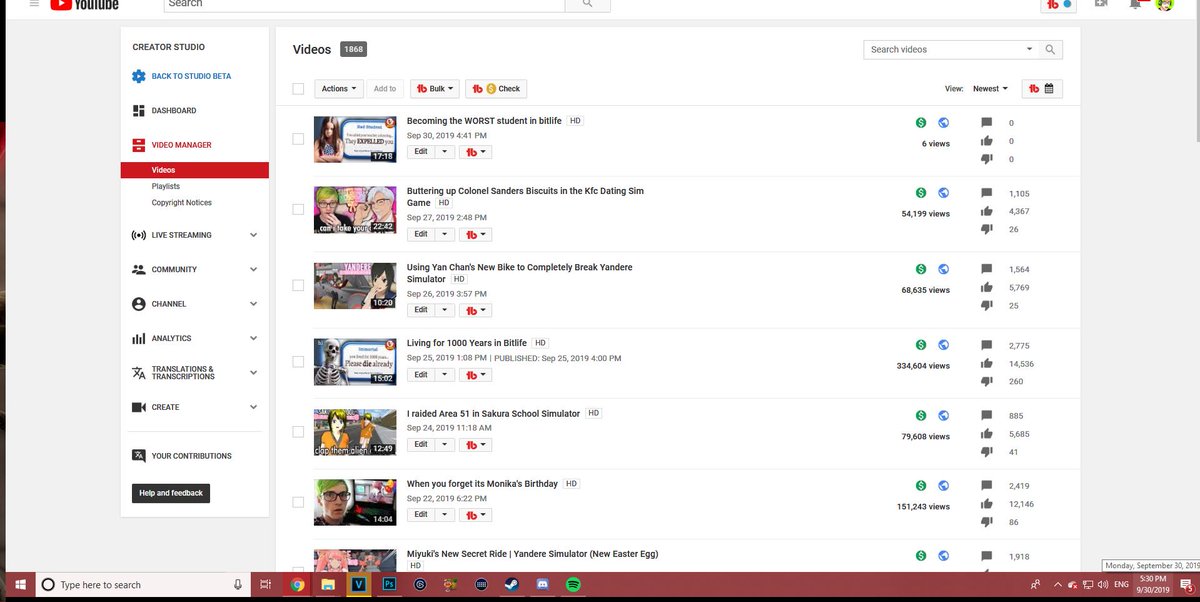This screenshot has width=1200, height=602.
Task: Open the Dashboard section
Action: click(174, 111)
